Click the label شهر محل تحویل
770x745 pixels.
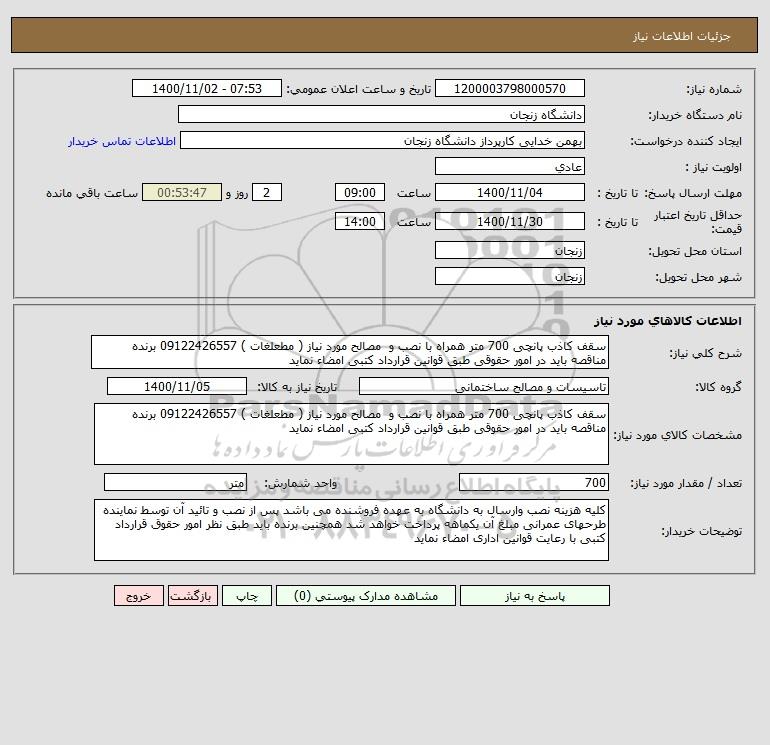pos(698,277)
